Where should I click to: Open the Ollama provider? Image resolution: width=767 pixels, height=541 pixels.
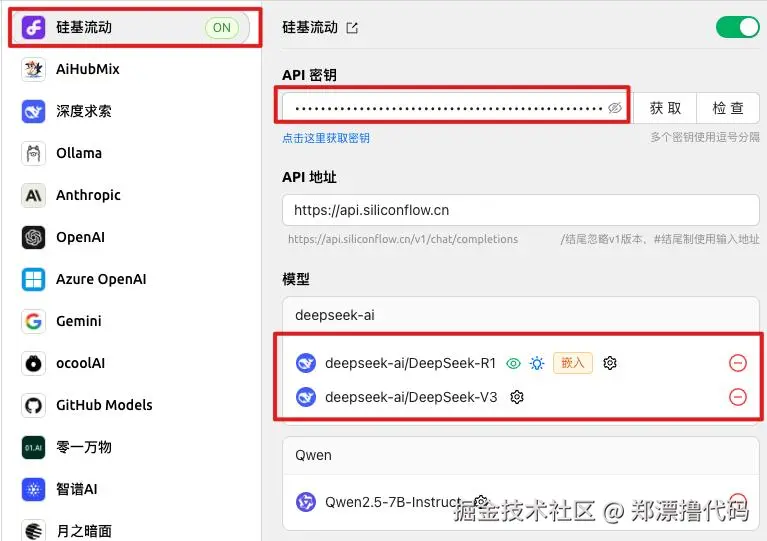(x=131, y=153)
